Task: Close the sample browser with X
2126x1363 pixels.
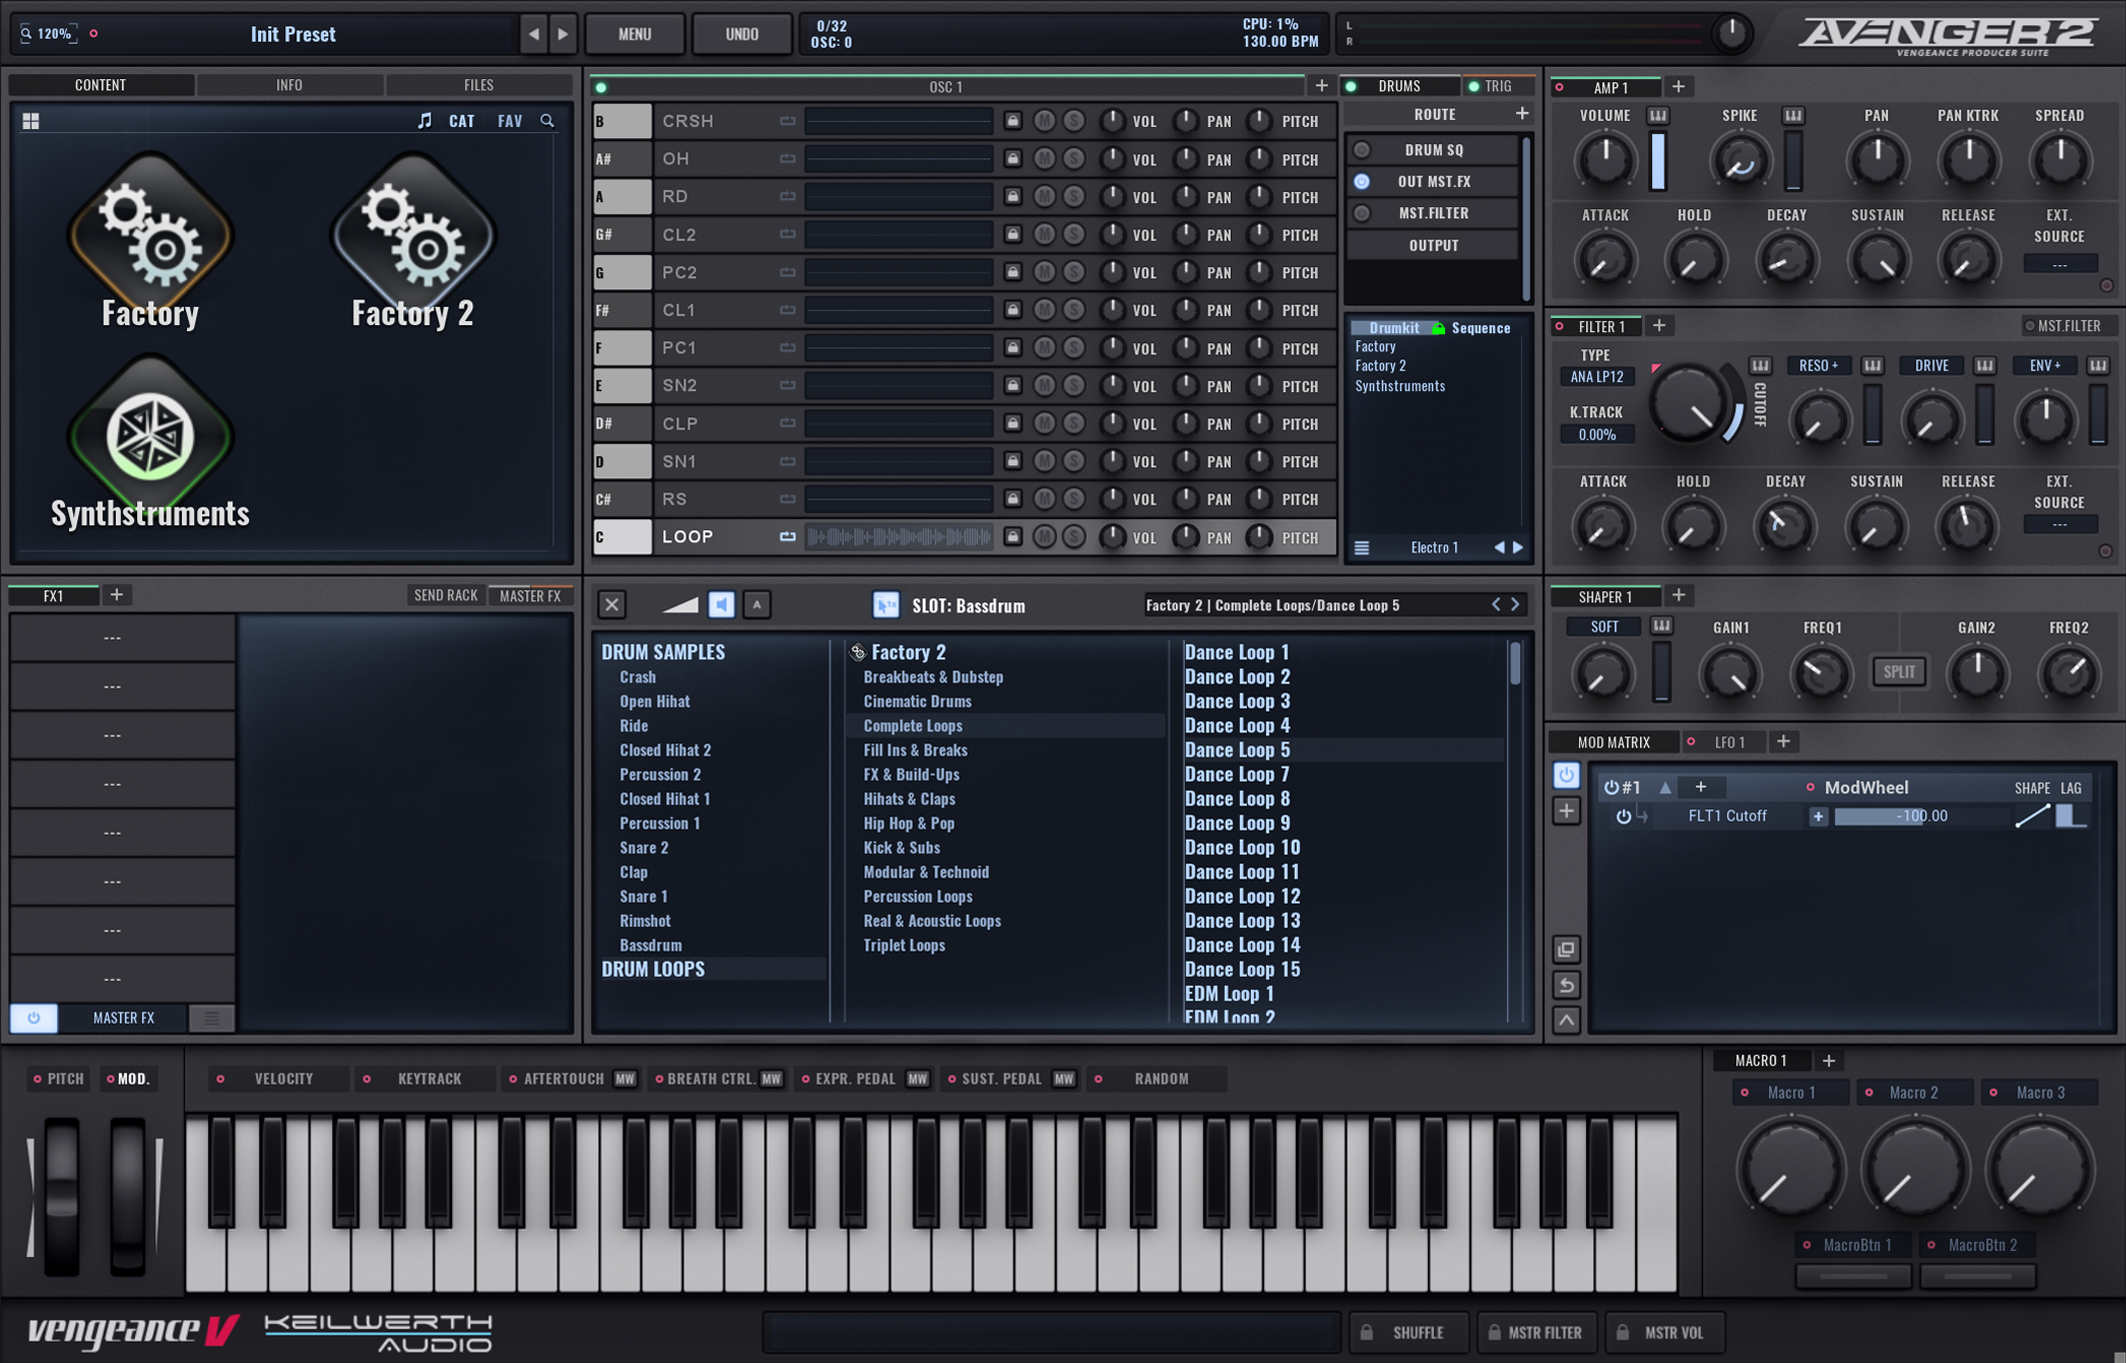Action: [x=612, y=605]
